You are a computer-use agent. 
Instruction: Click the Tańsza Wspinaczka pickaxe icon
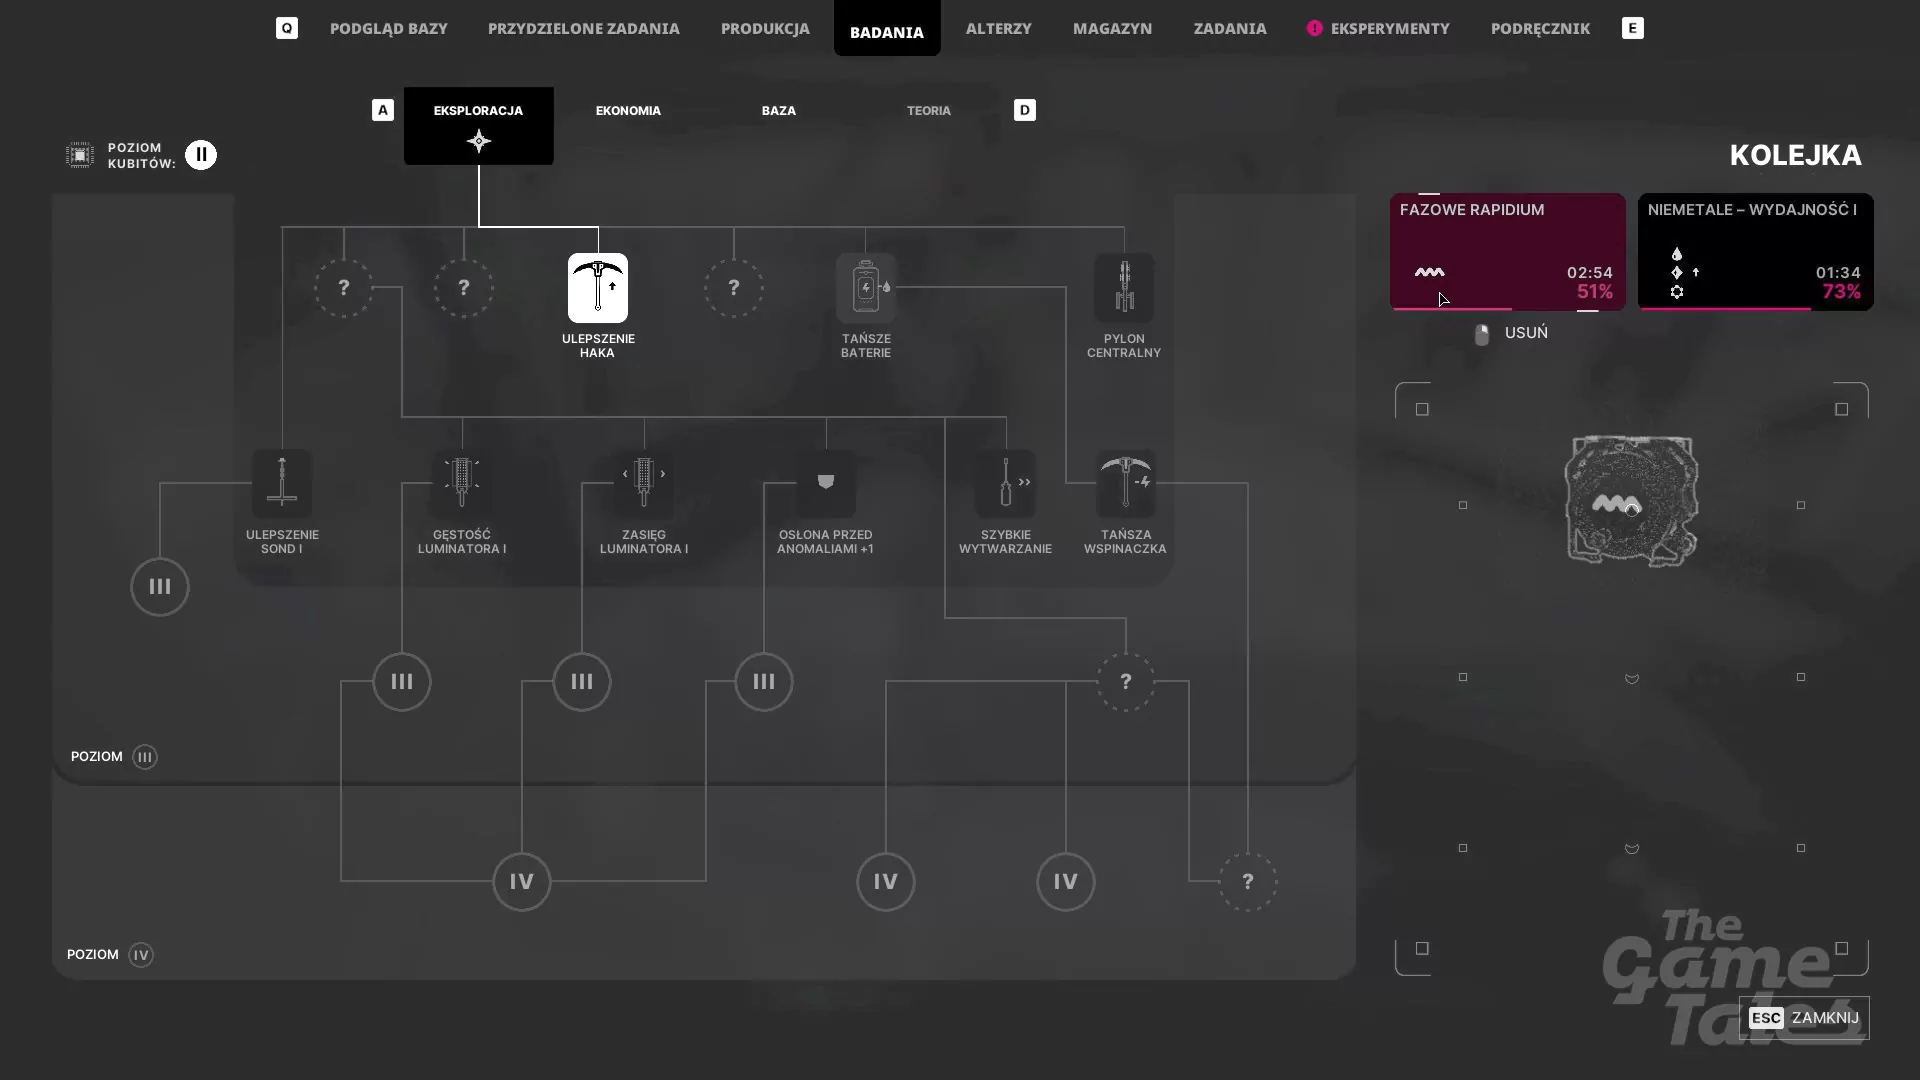[x=1126, y=484]
